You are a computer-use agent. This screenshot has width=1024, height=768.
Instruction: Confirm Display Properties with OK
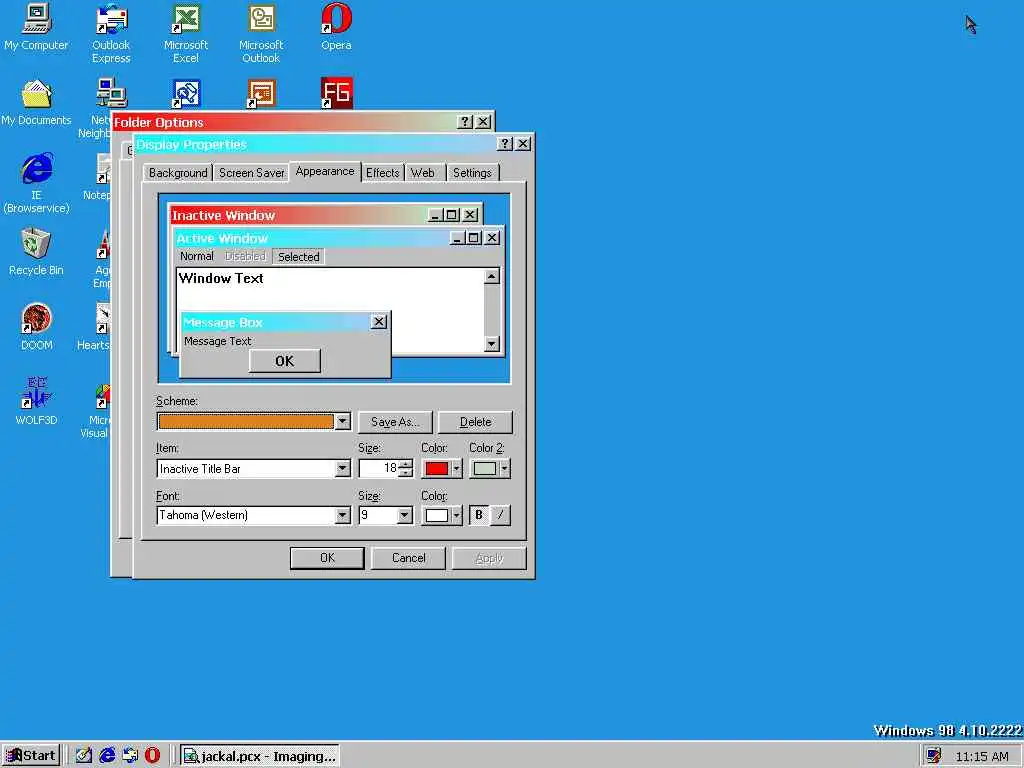tap(327, 558)
